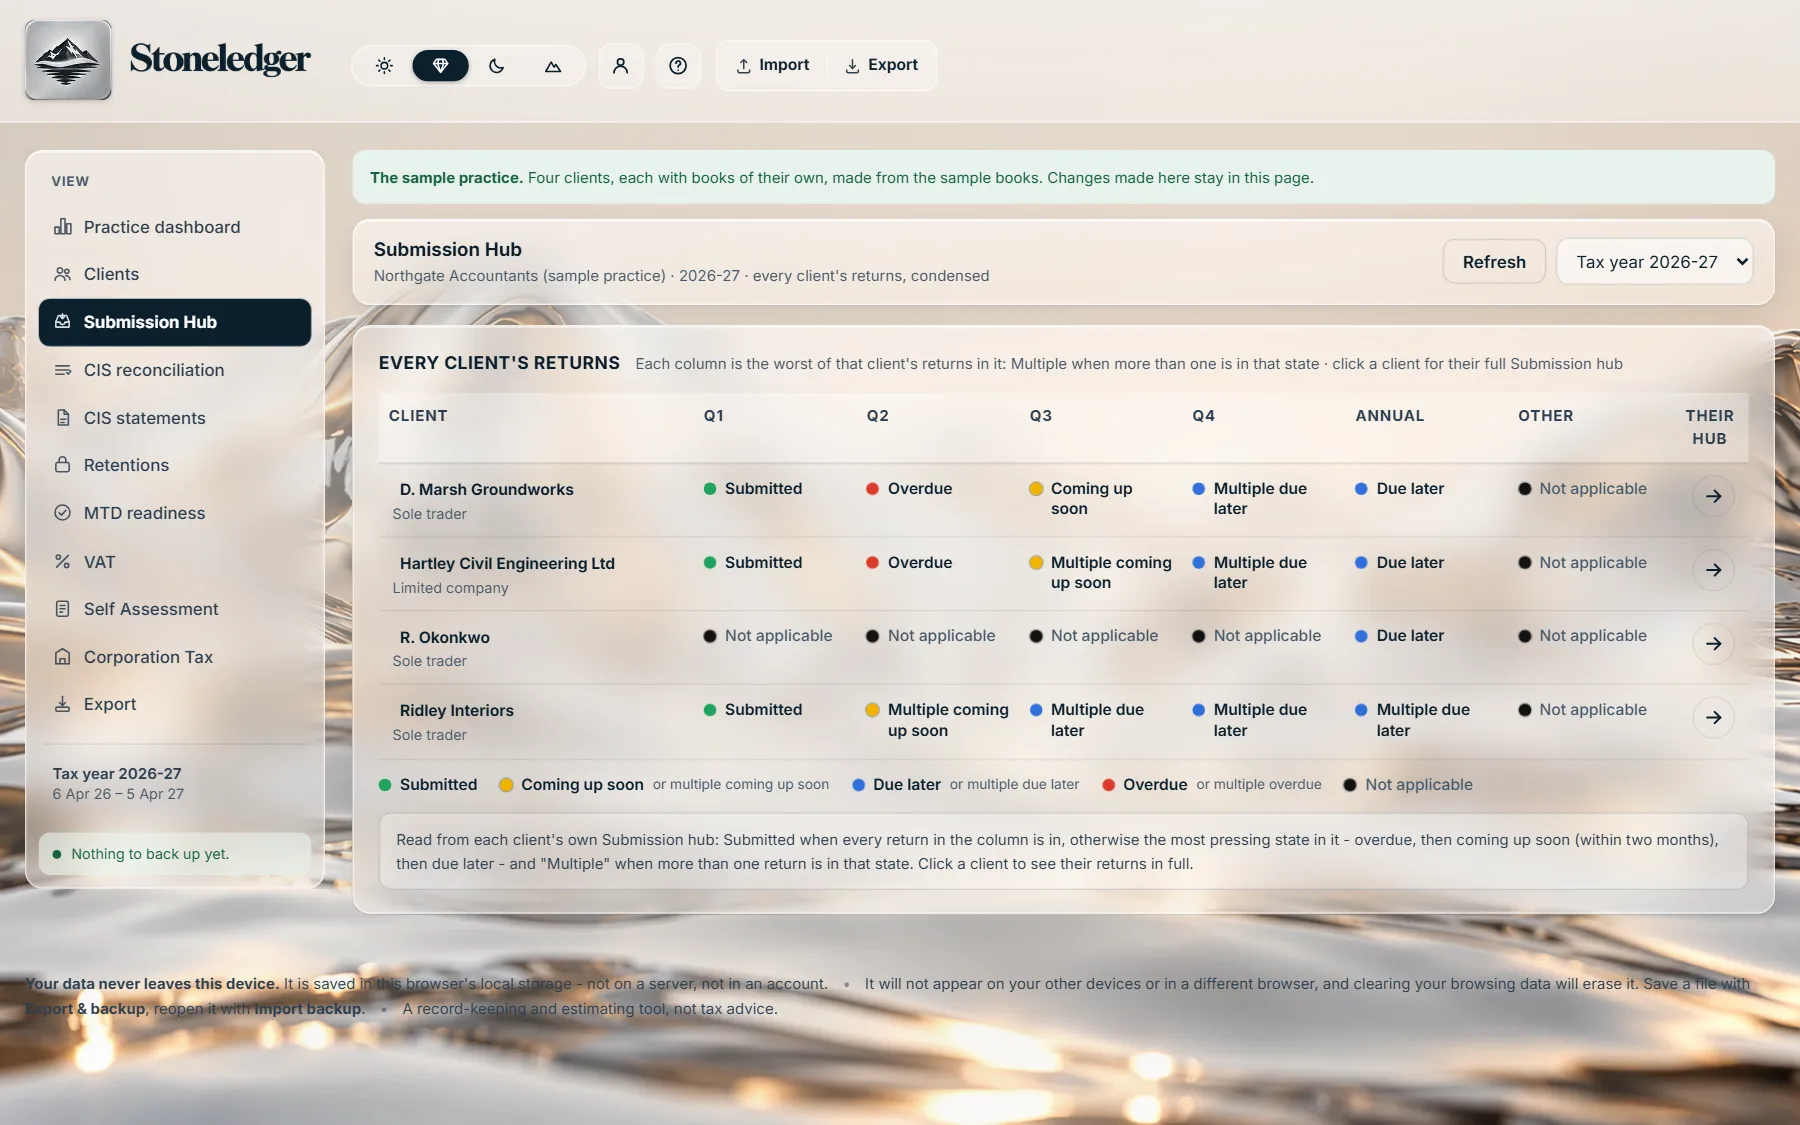This screenshot has height=1125, width=1800.
Task: Click the top toolbar Export button
Action: 881,65
